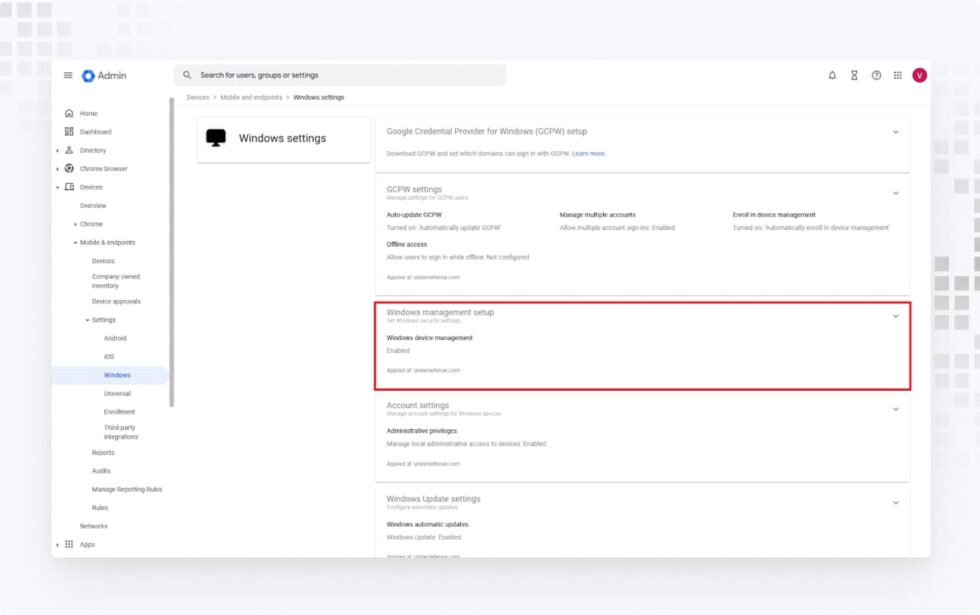Click the search bar for users and groups
Image resolution: width=980 pixels, height=615 pixels.
(340, 74)
